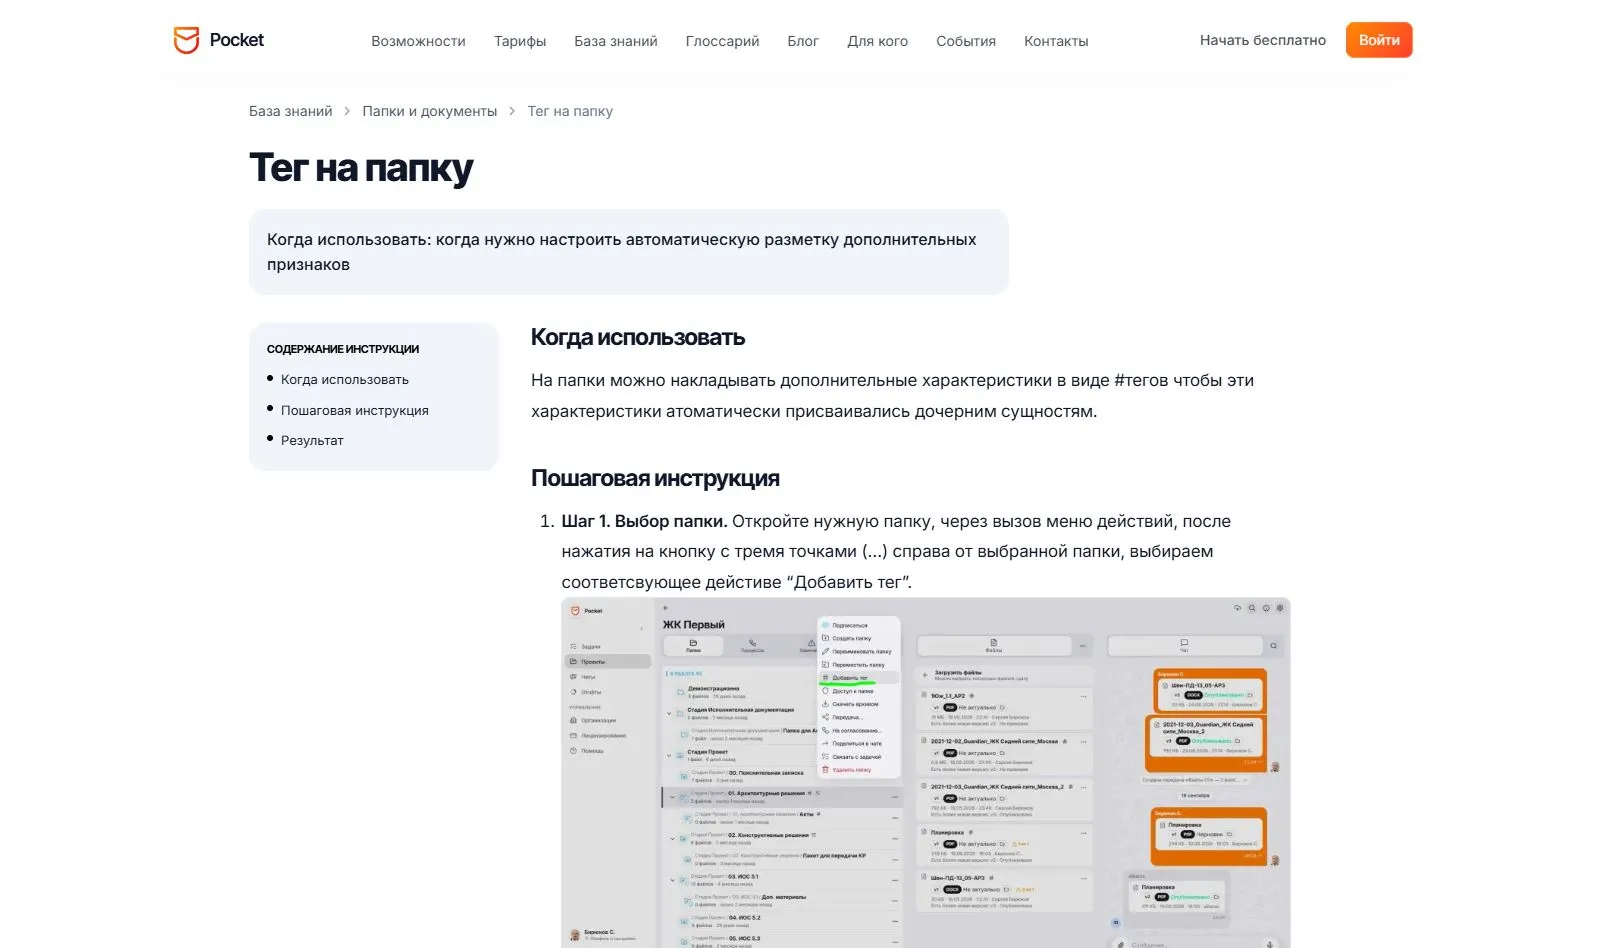Viewport: 1616px width, 948px height.
Task: Visit the Блог page
Action: pyautogui.click(x=803, y=41)
